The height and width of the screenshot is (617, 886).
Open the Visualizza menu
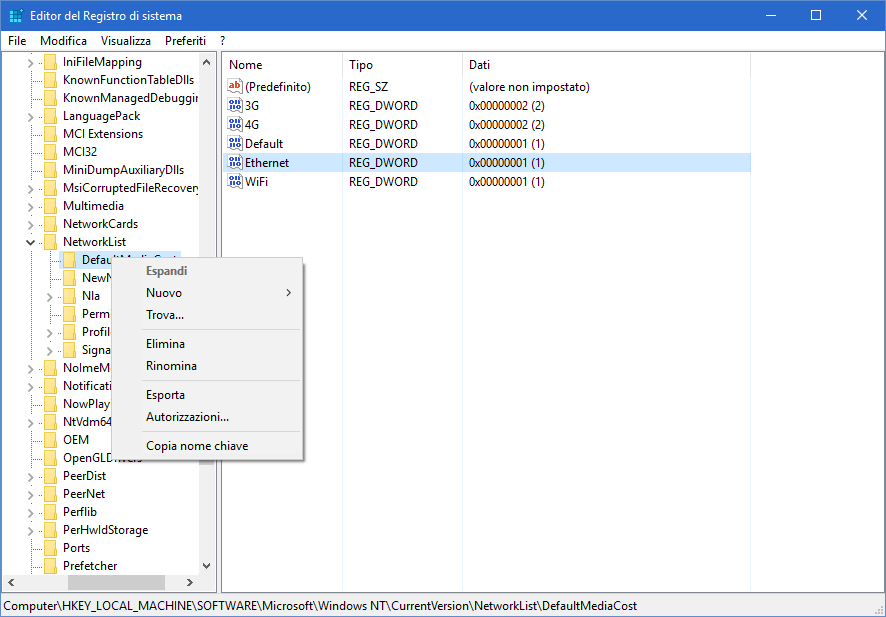pyautogui.click(x=125, y=41)
